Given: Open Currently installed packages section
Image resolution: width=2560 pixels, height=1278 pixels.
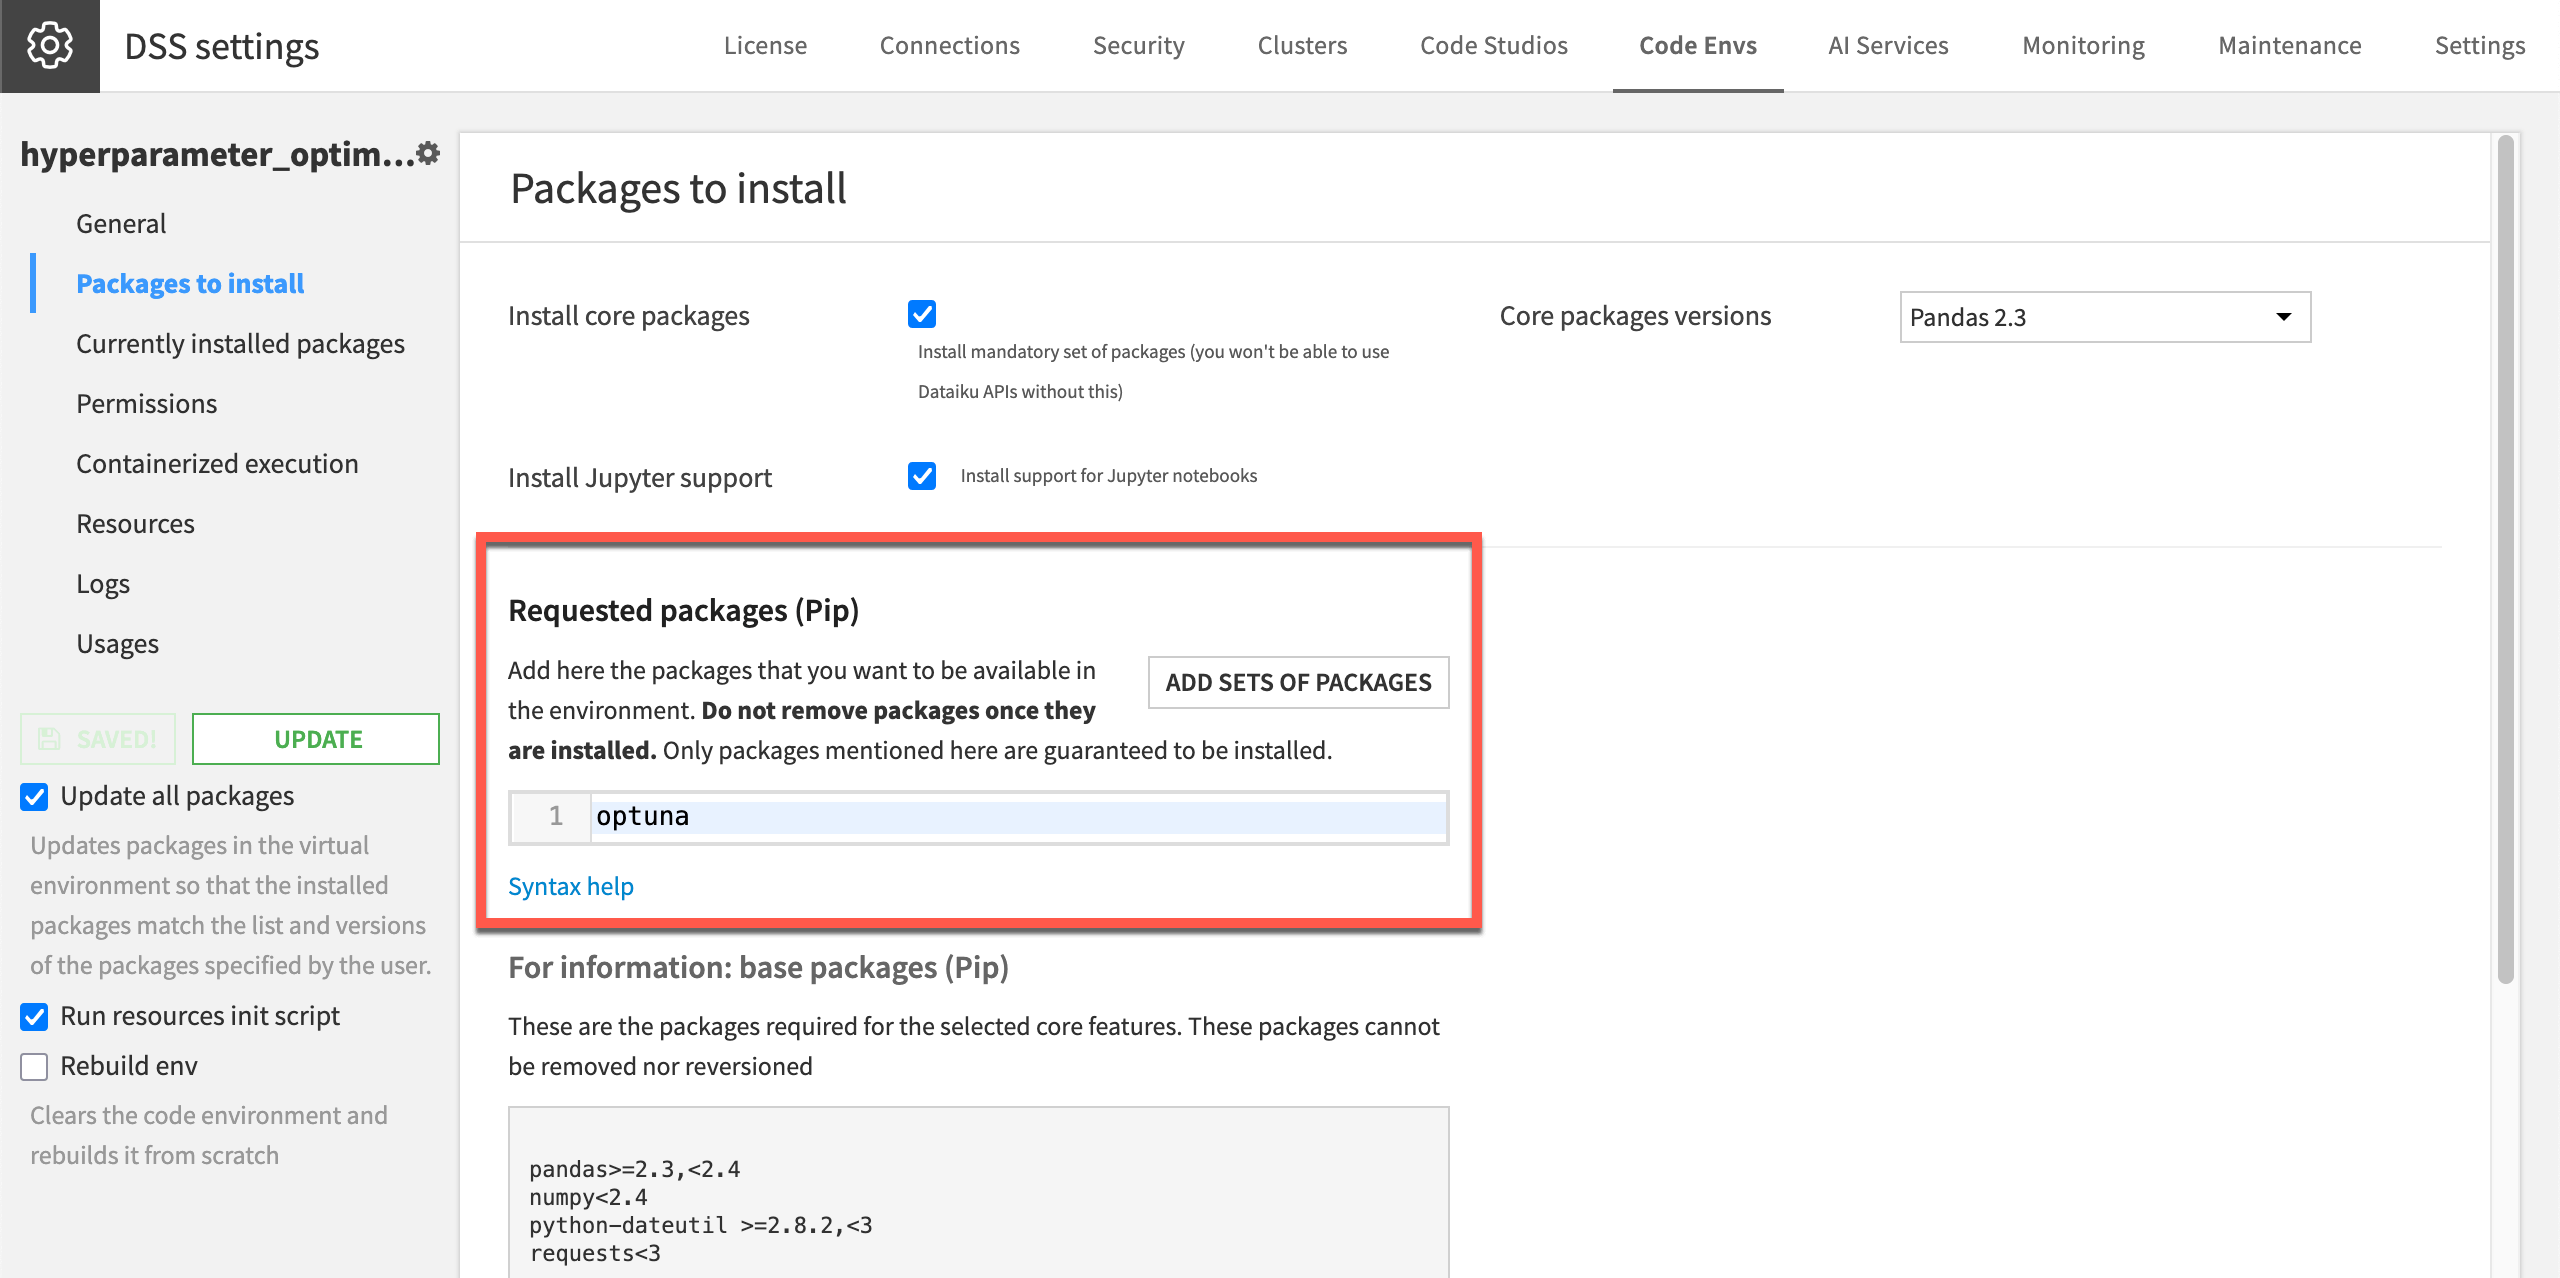Looking at the screenshot, I should coord(240,344).
